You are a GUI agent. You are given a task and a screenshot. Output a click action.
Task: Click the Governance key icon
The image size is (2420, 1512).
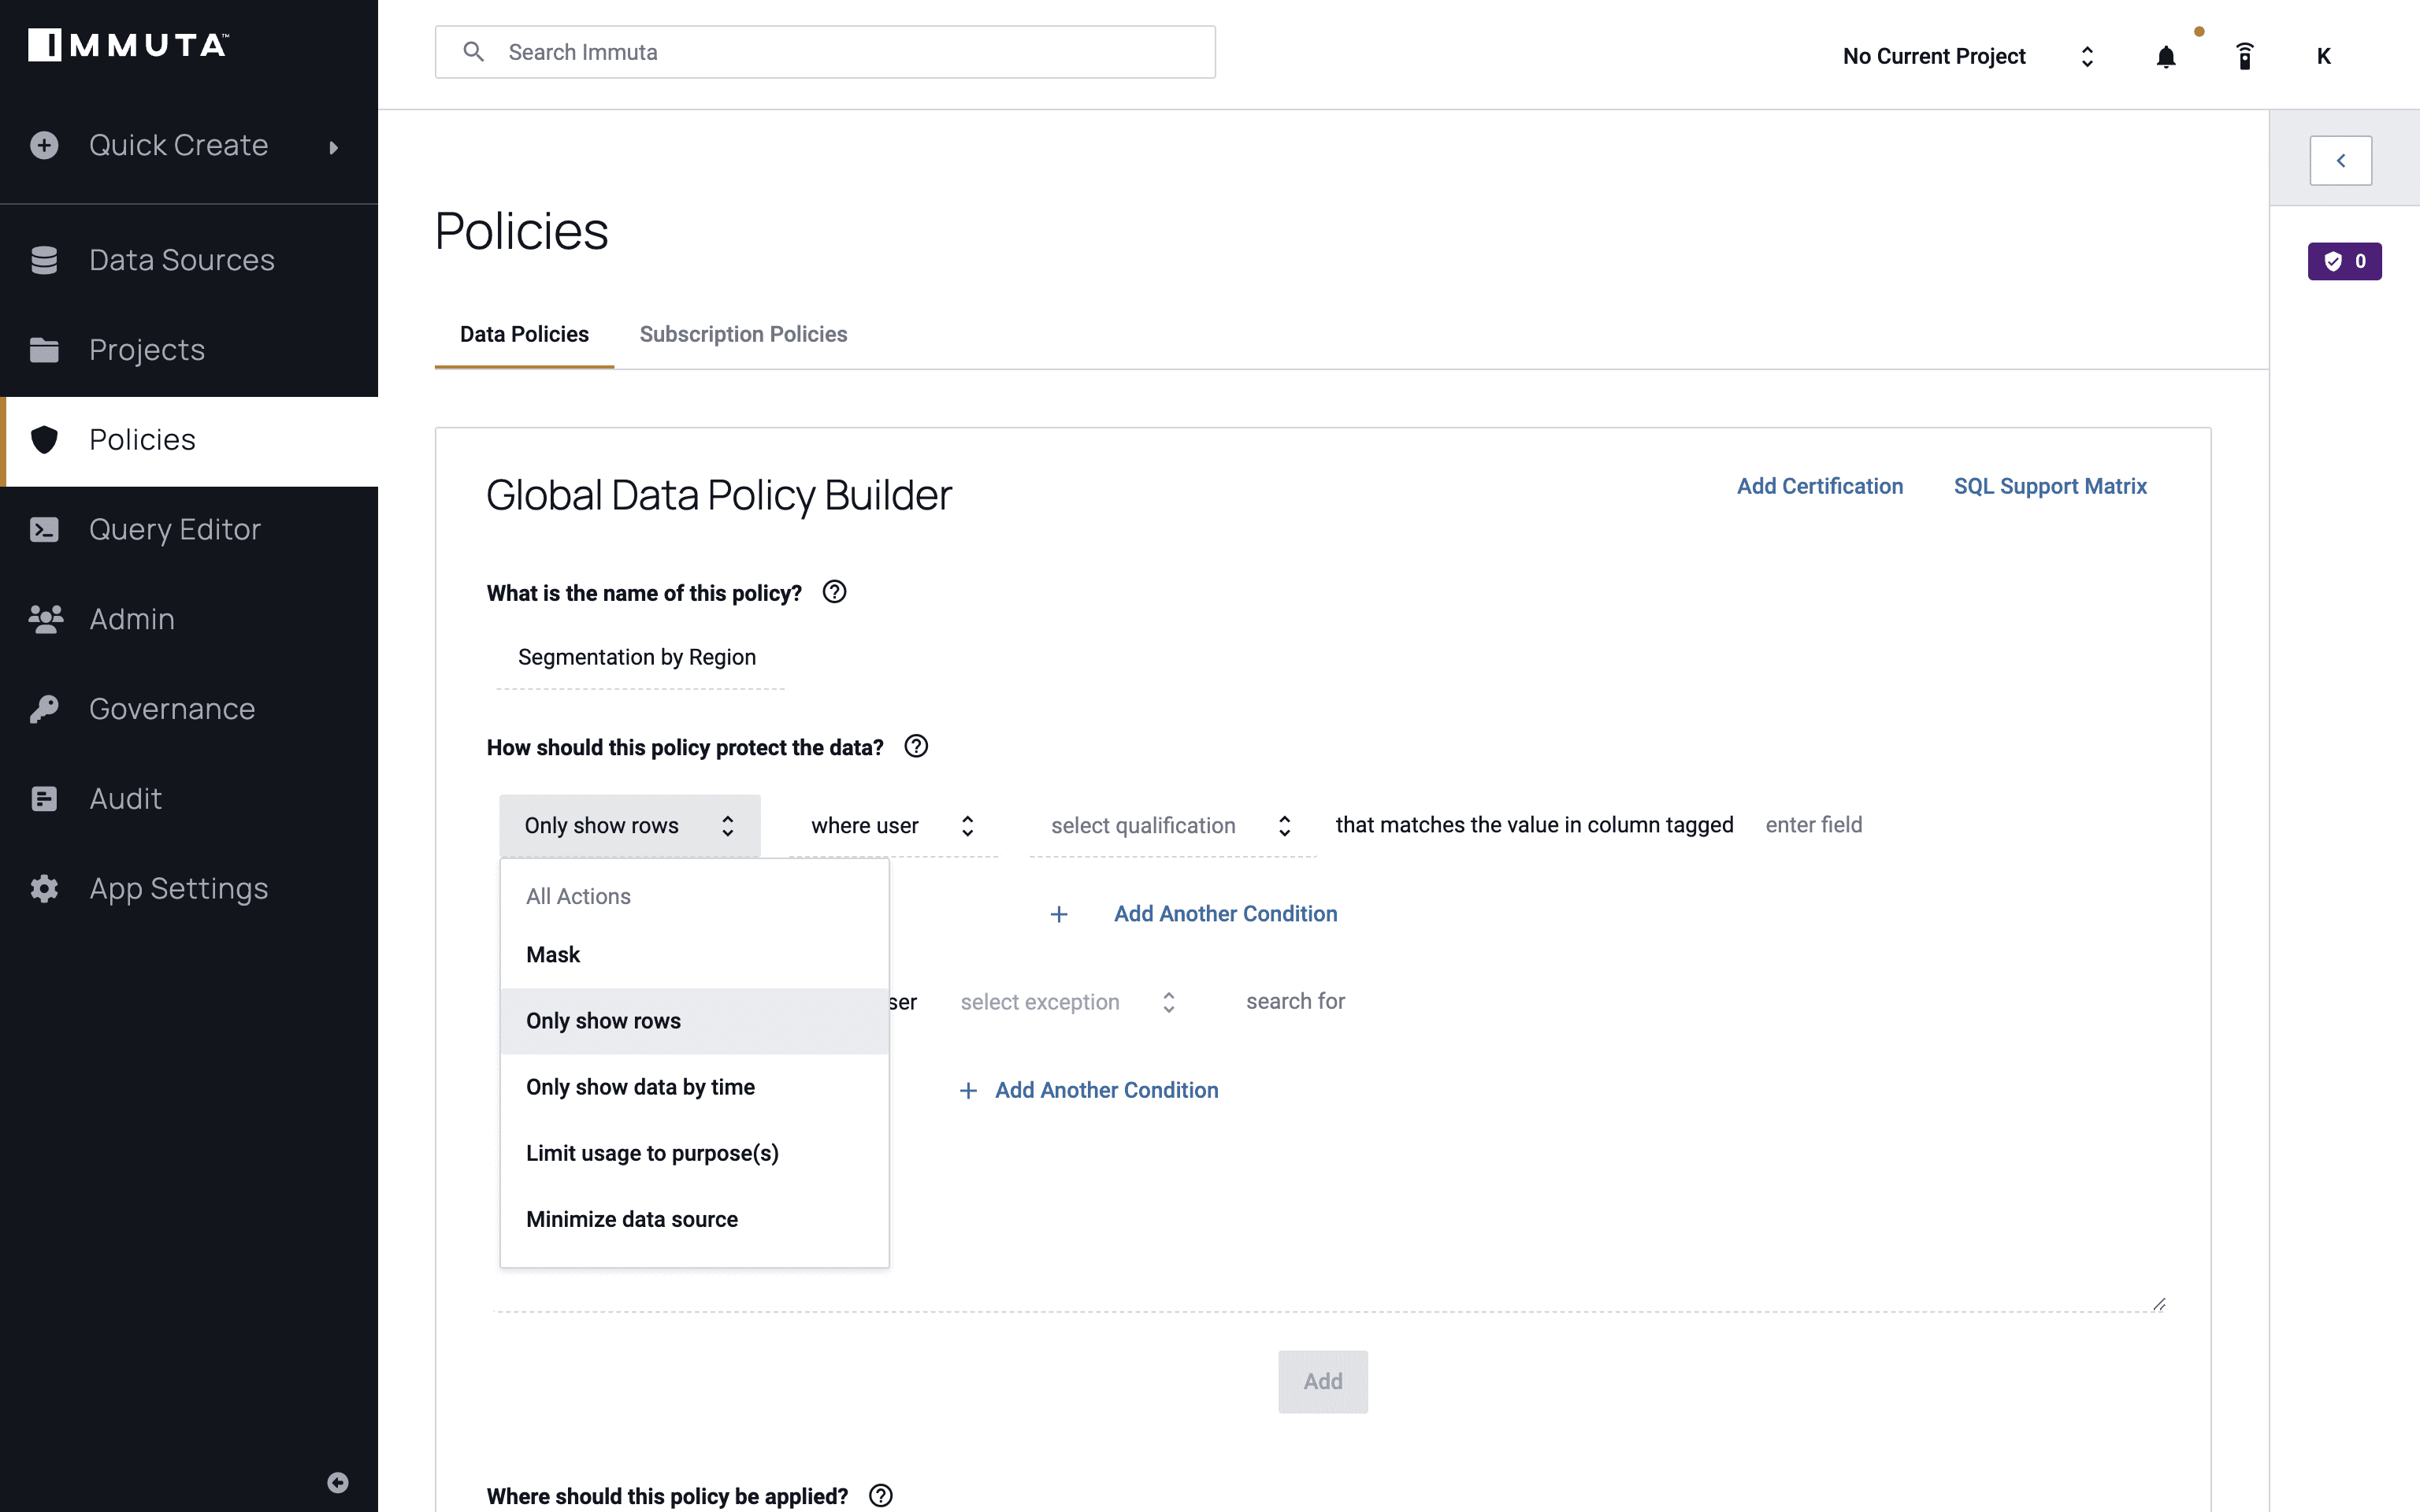pyautogui.click(x=44, y=709)
